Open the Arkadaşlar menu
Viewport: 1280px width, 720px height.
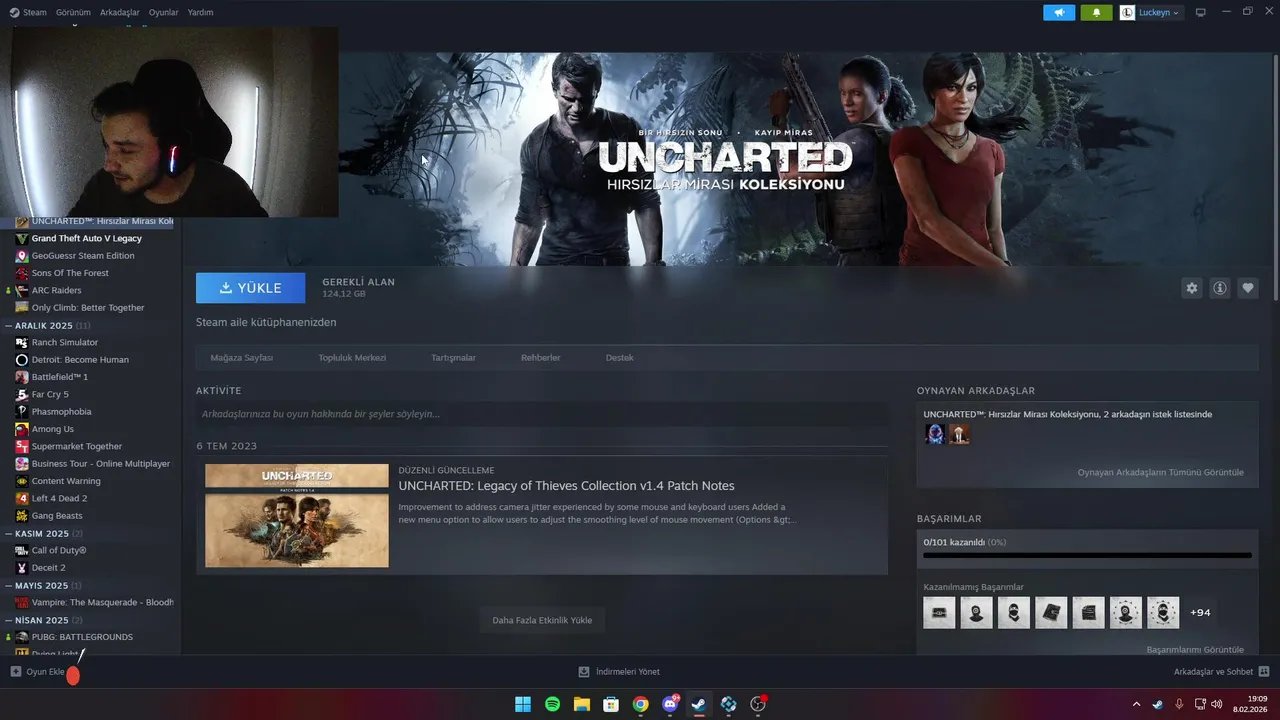[120, 12]
